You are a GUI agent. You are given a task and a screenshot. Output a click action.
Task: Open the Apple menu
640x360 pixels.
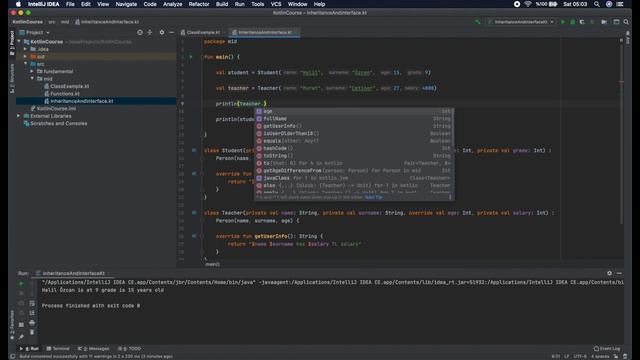point(18,4)
